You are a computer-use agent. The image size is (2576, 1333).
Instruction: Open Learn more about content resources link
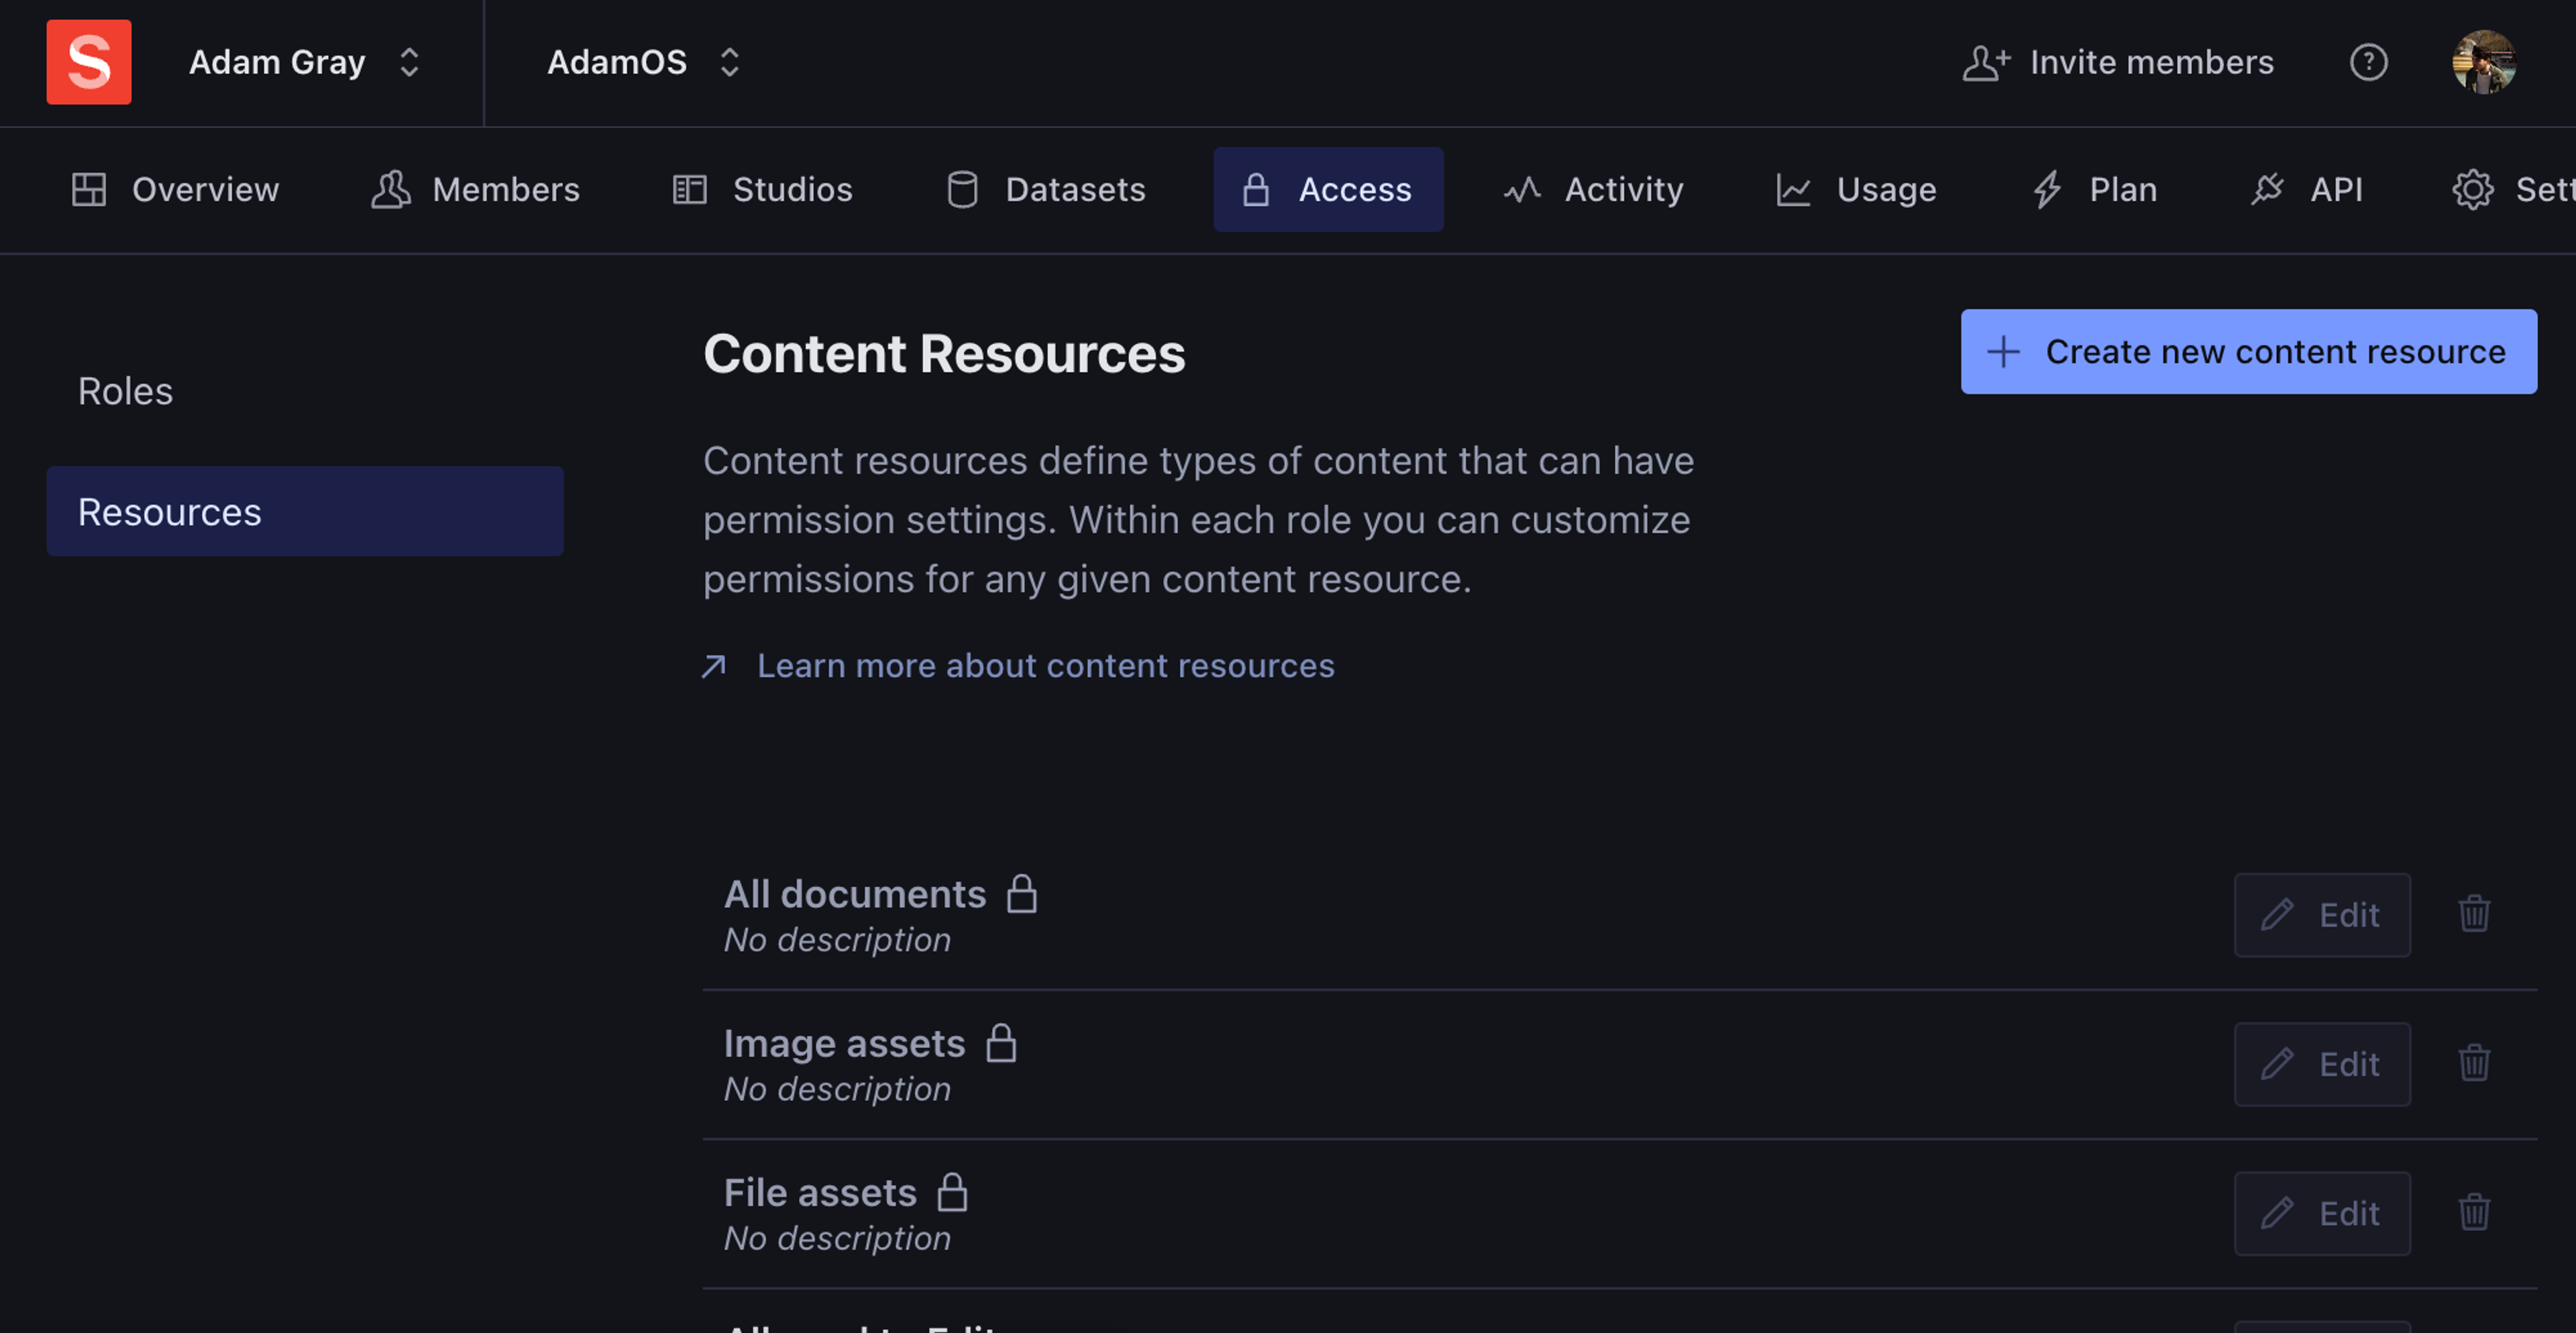[x=1044, y=666]
